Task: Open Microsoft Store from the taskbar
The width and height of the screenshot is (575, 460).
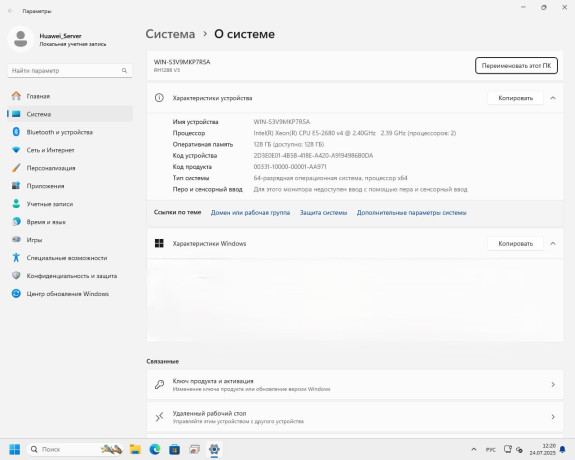Action: [175, 449]
